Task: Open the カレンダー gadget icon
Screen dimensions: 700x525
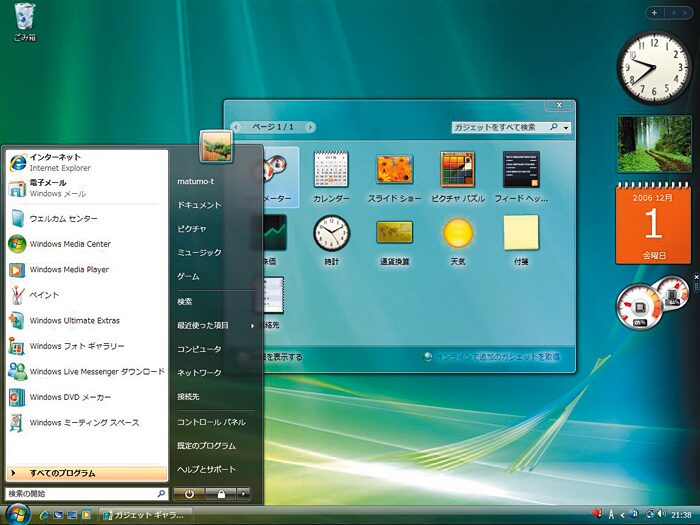Action: coord(331,170)
